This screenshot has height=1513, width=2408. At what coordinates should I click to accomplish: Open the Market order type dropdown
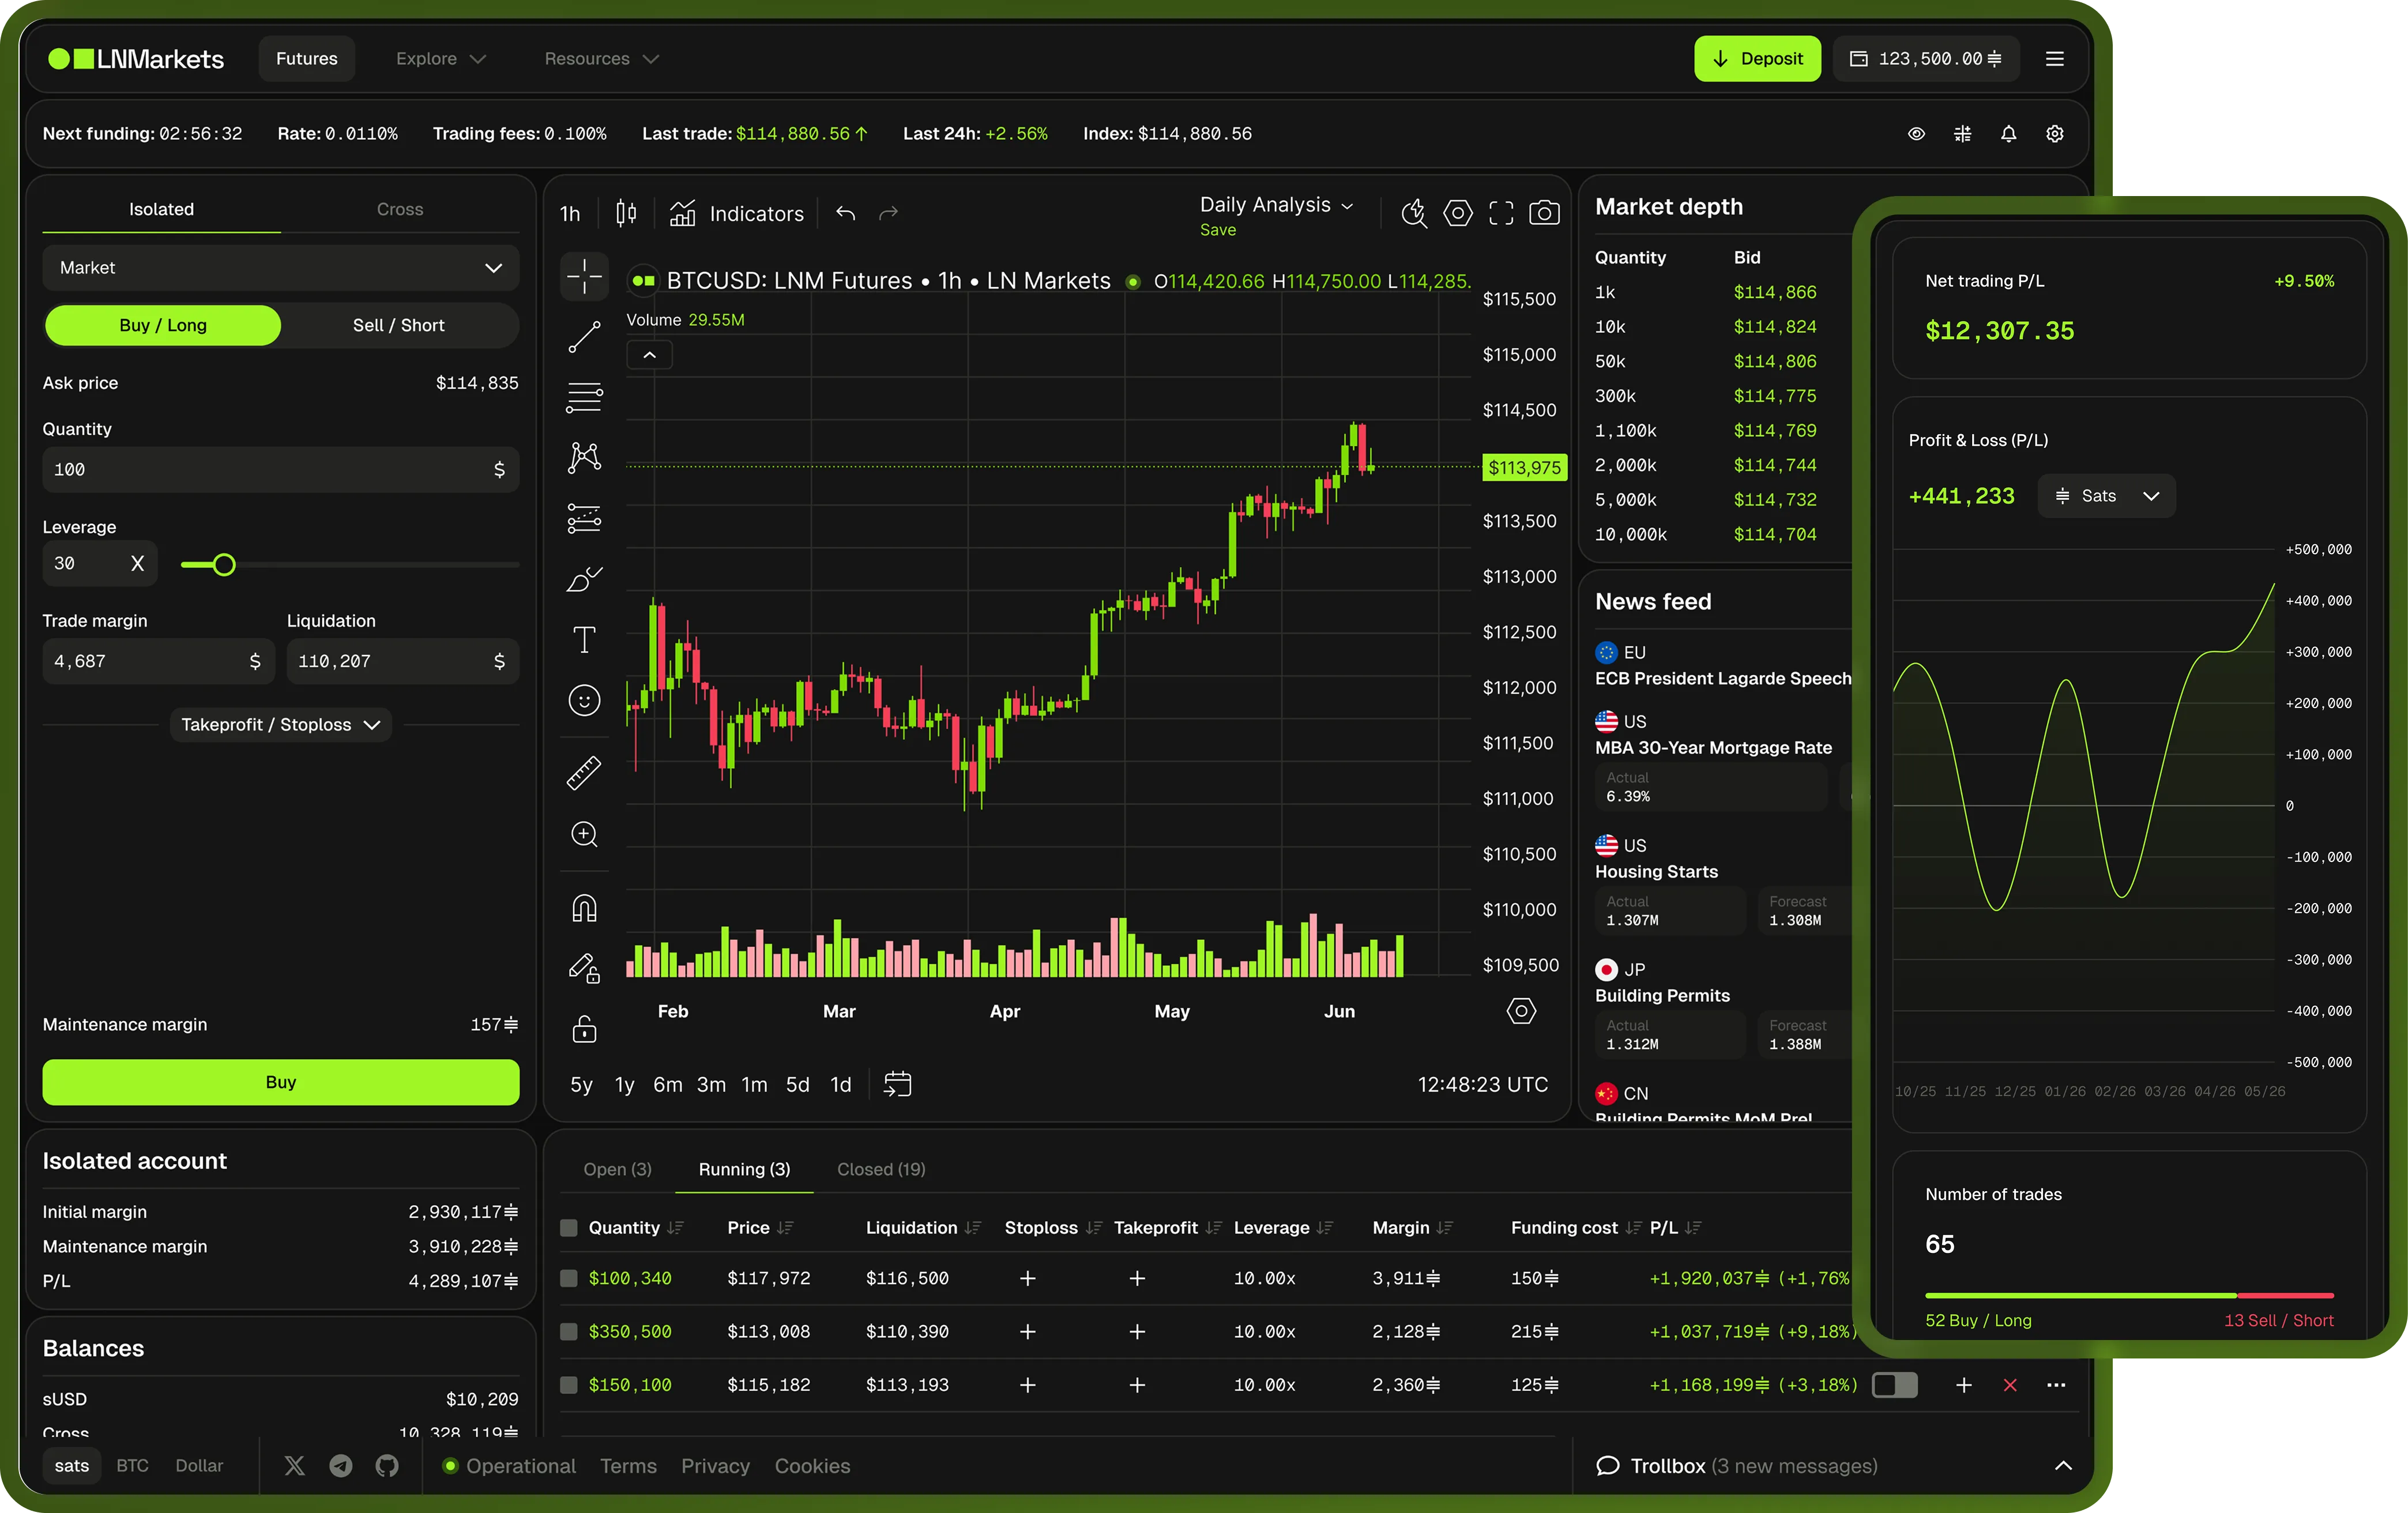[281, 268]
